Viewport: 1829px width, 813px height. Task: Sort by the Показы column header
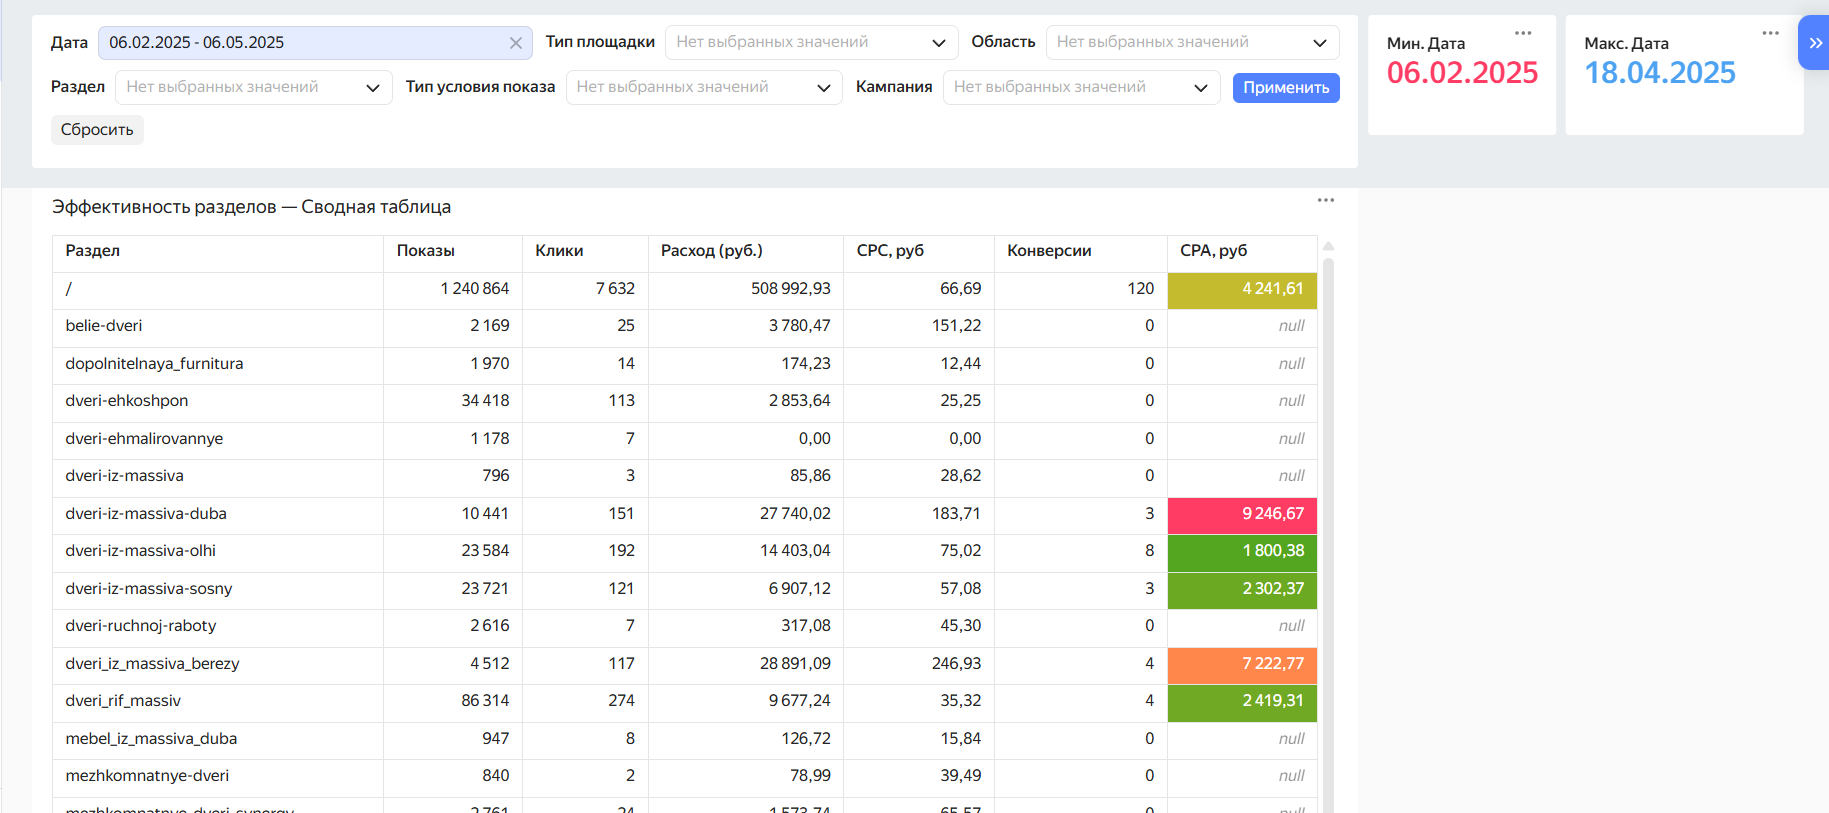426,251
